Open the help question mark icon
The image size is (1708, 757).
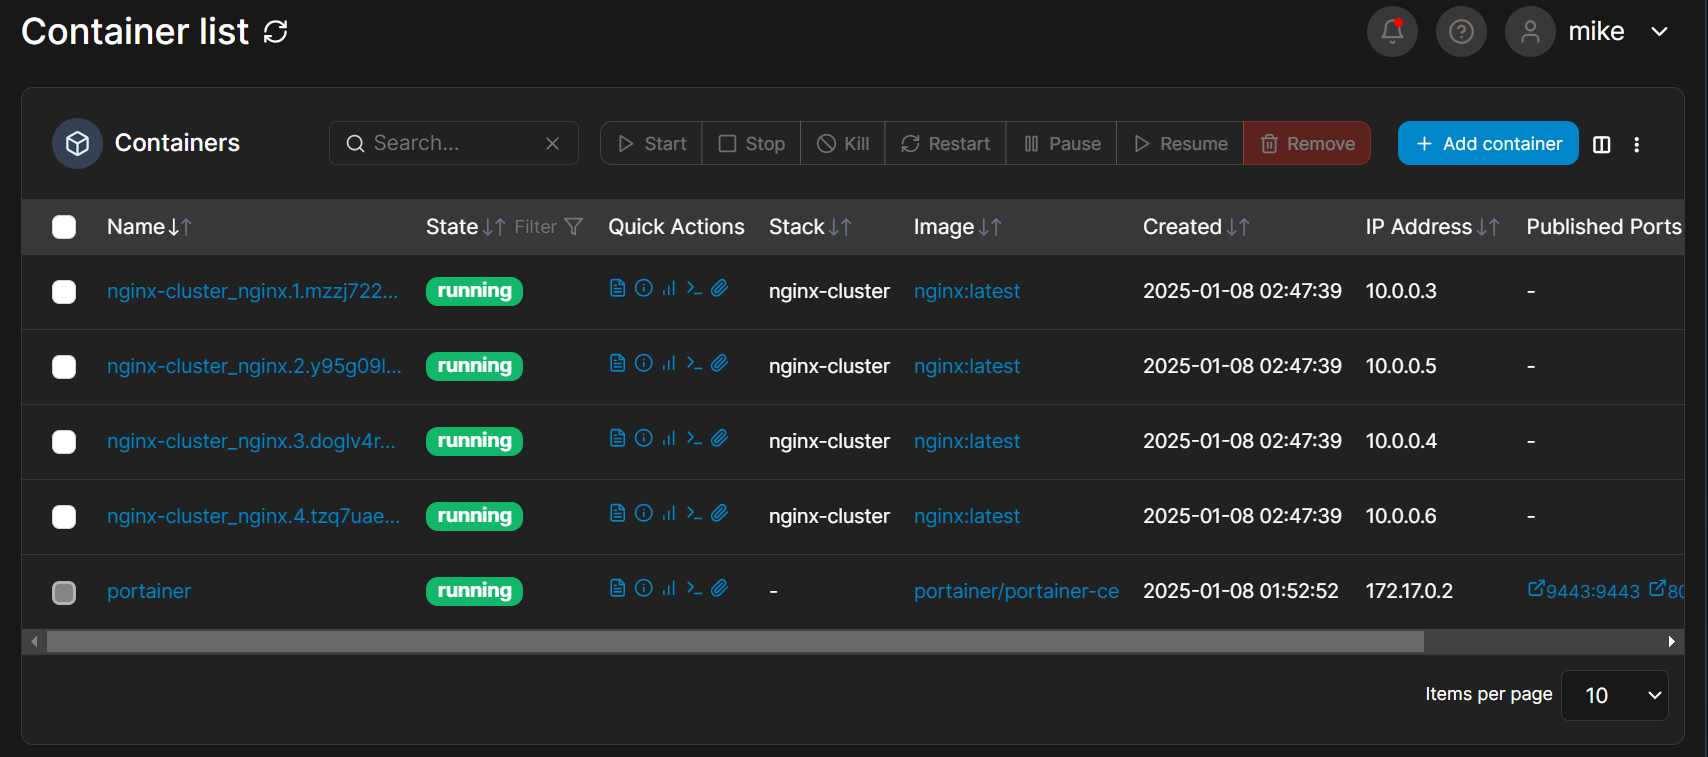point(1461,32)
